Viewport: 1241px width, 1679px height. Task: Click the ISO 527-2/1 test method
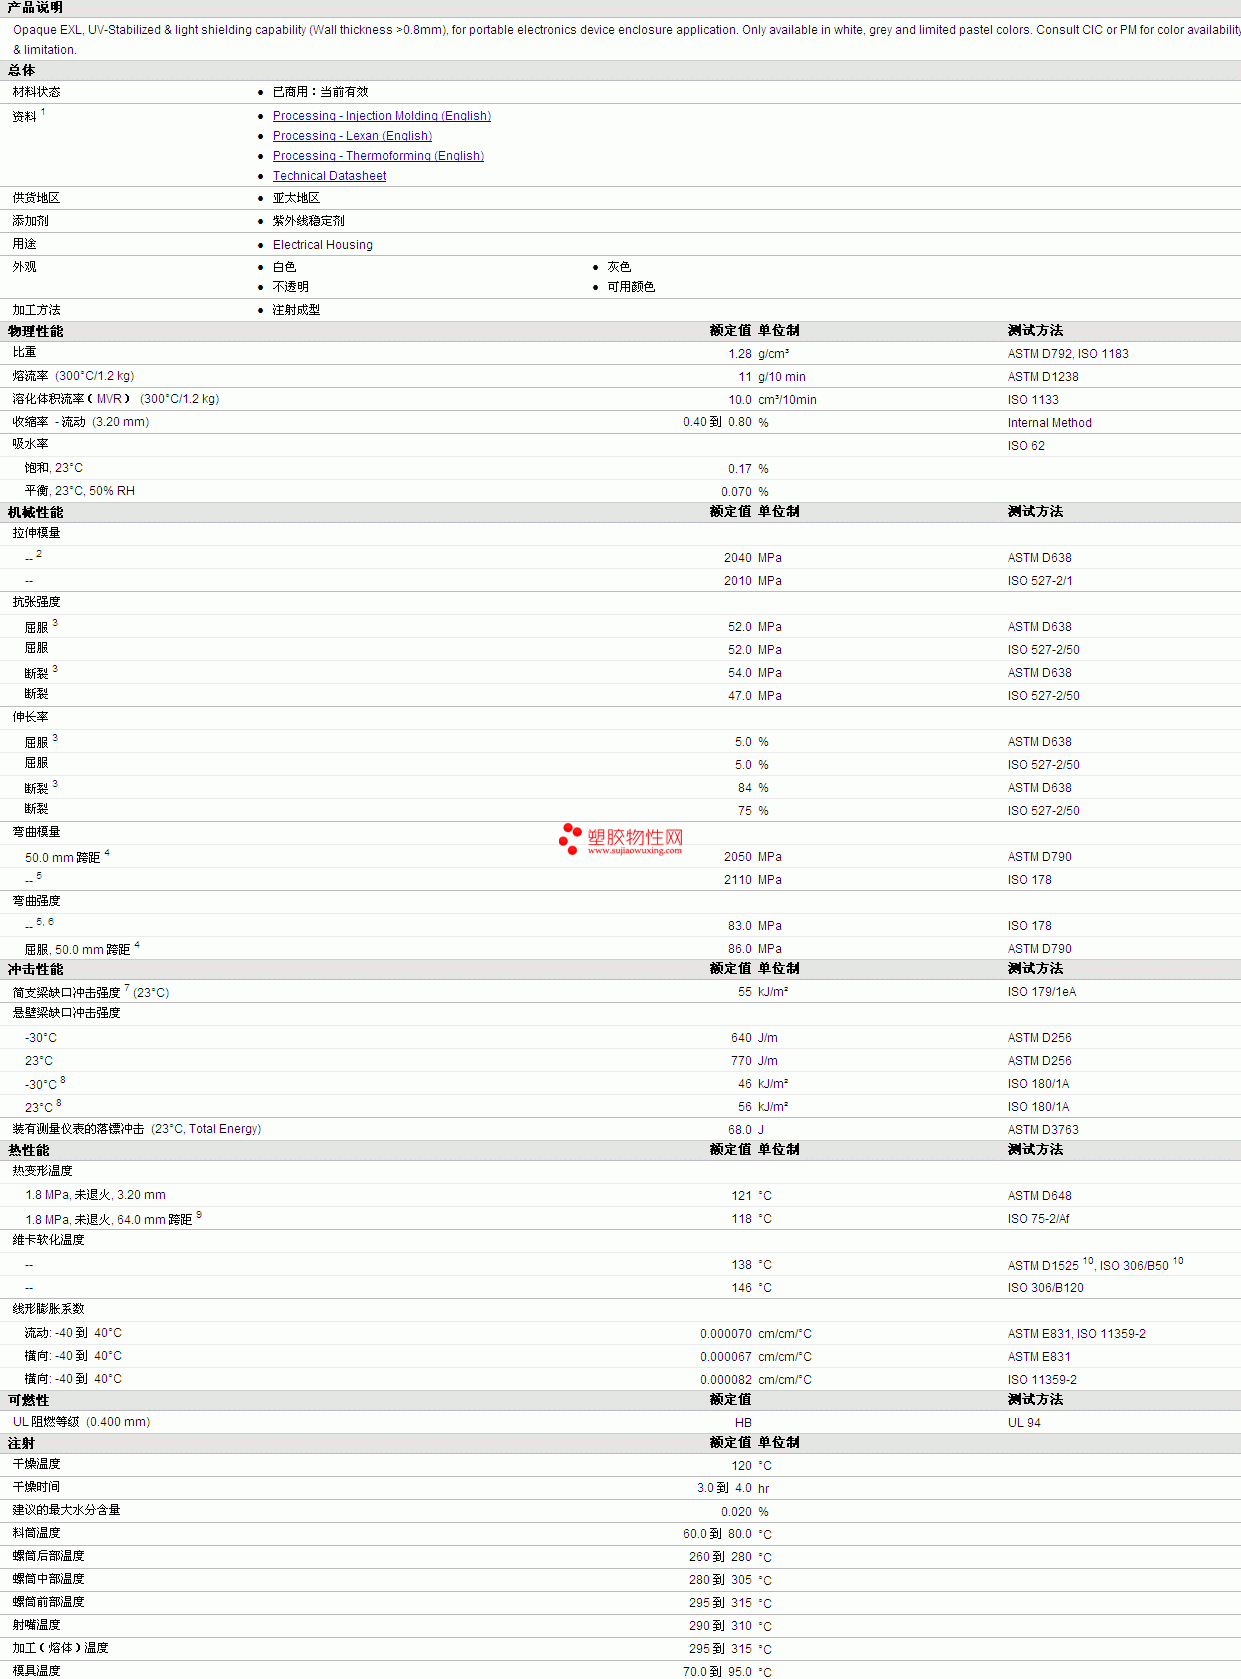click(x=1040, y=581)
